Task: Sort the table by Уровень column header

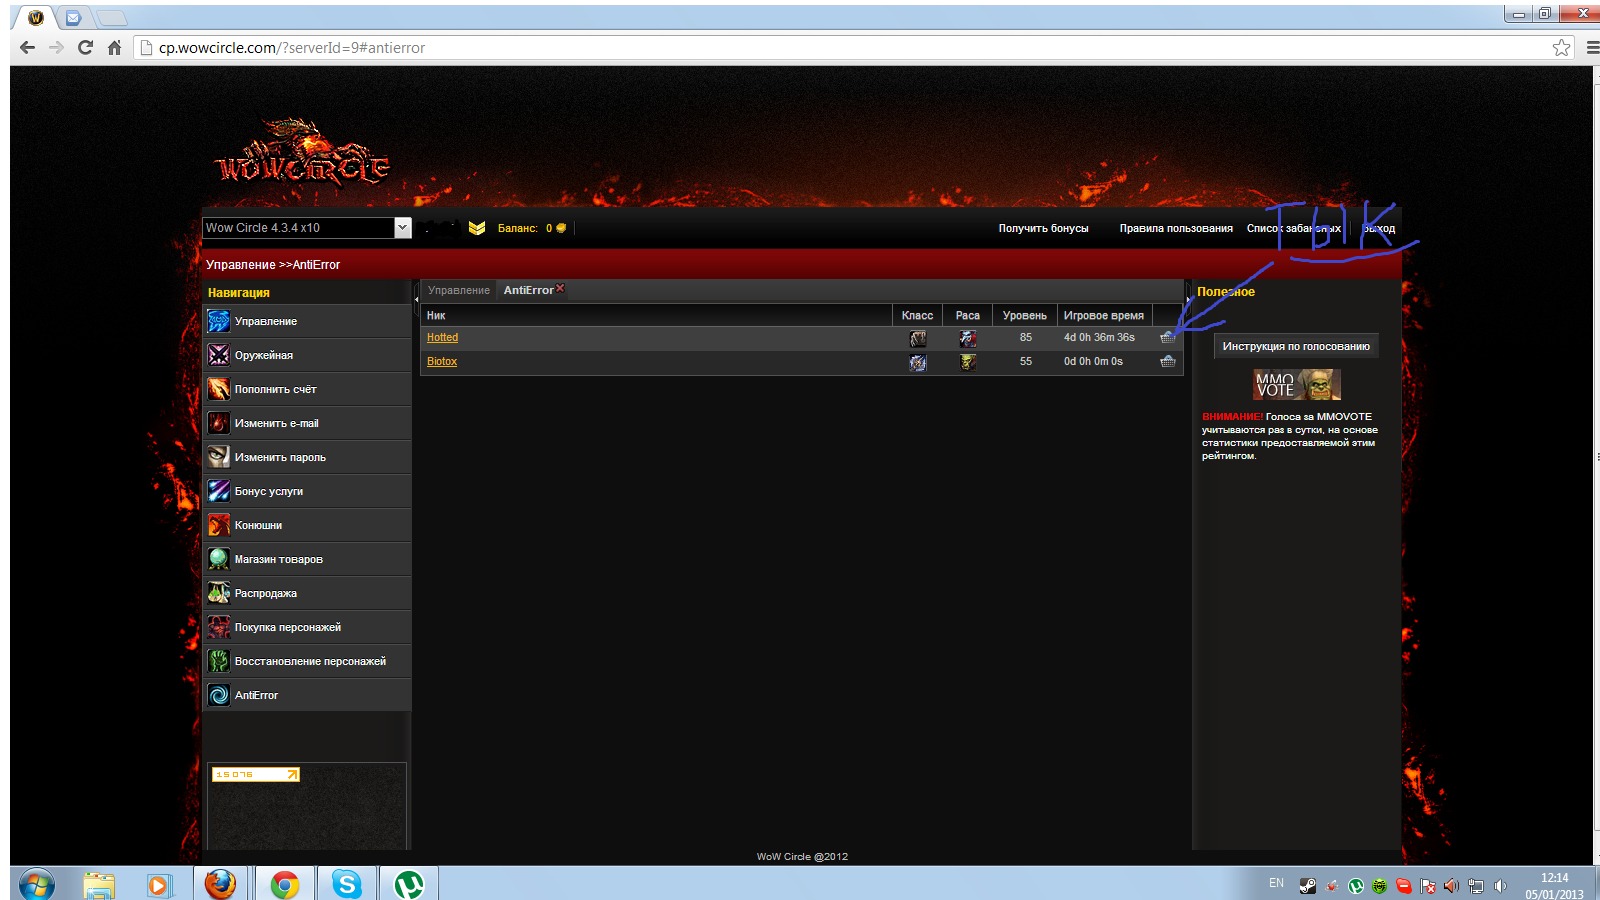Action: (x=1024, y=315)
